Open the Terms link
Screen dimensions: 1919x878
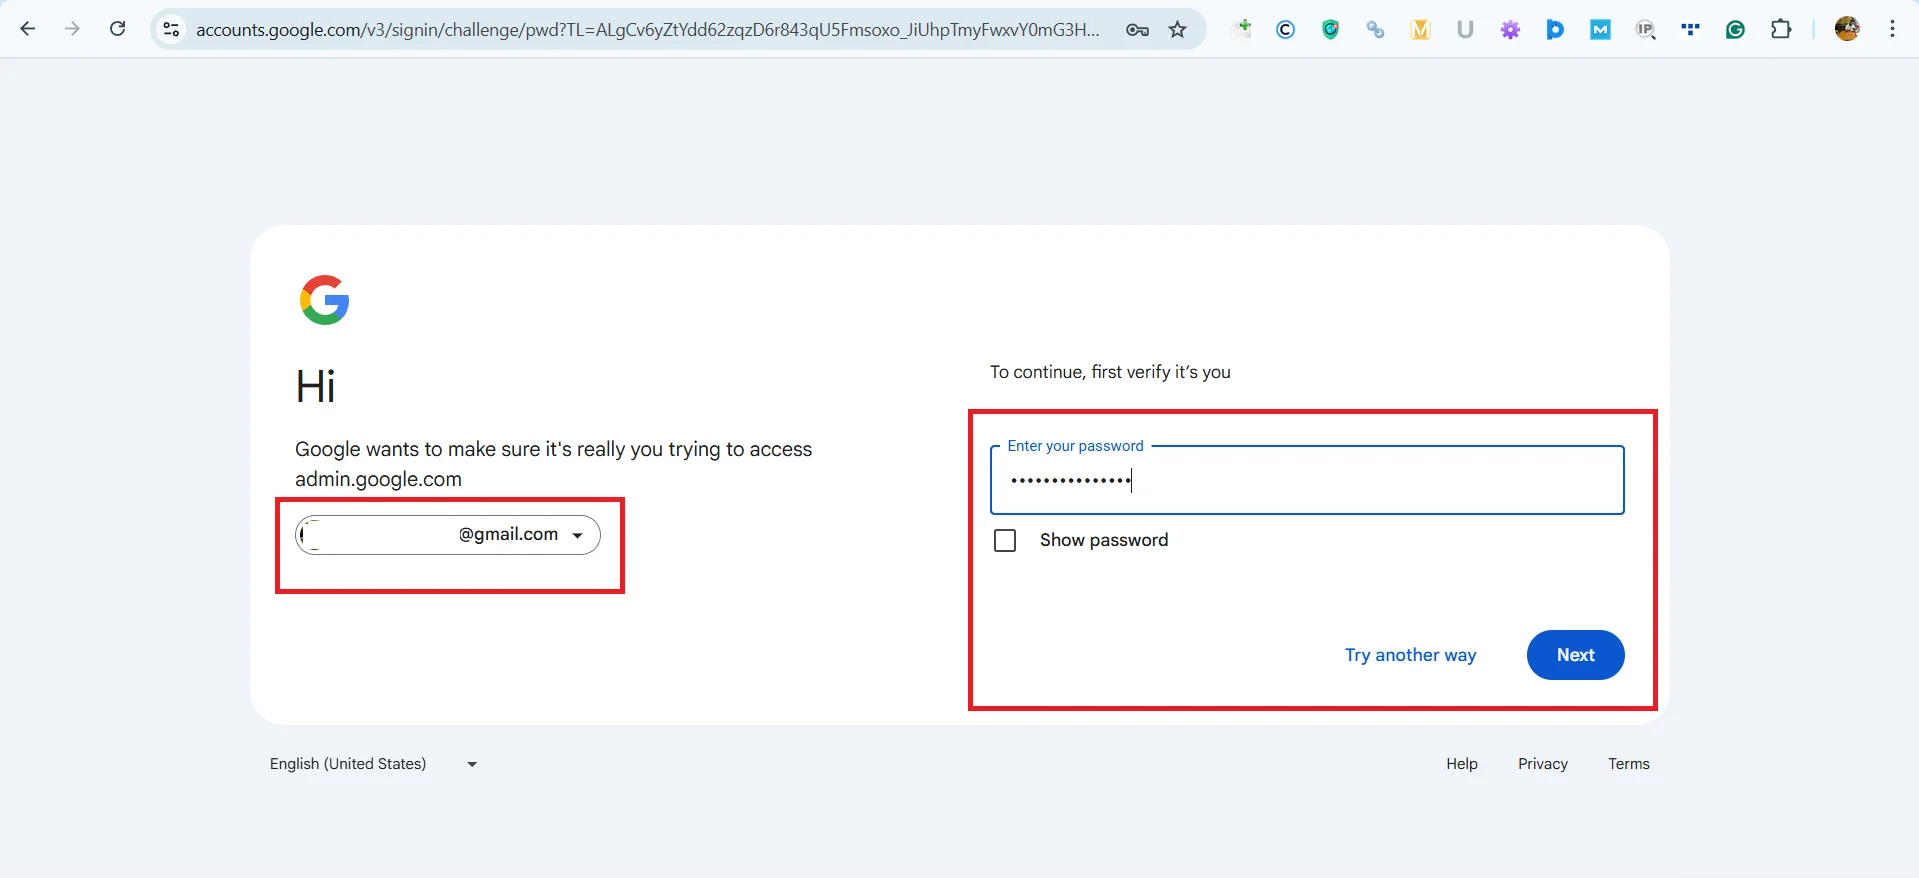[1628, 764]
